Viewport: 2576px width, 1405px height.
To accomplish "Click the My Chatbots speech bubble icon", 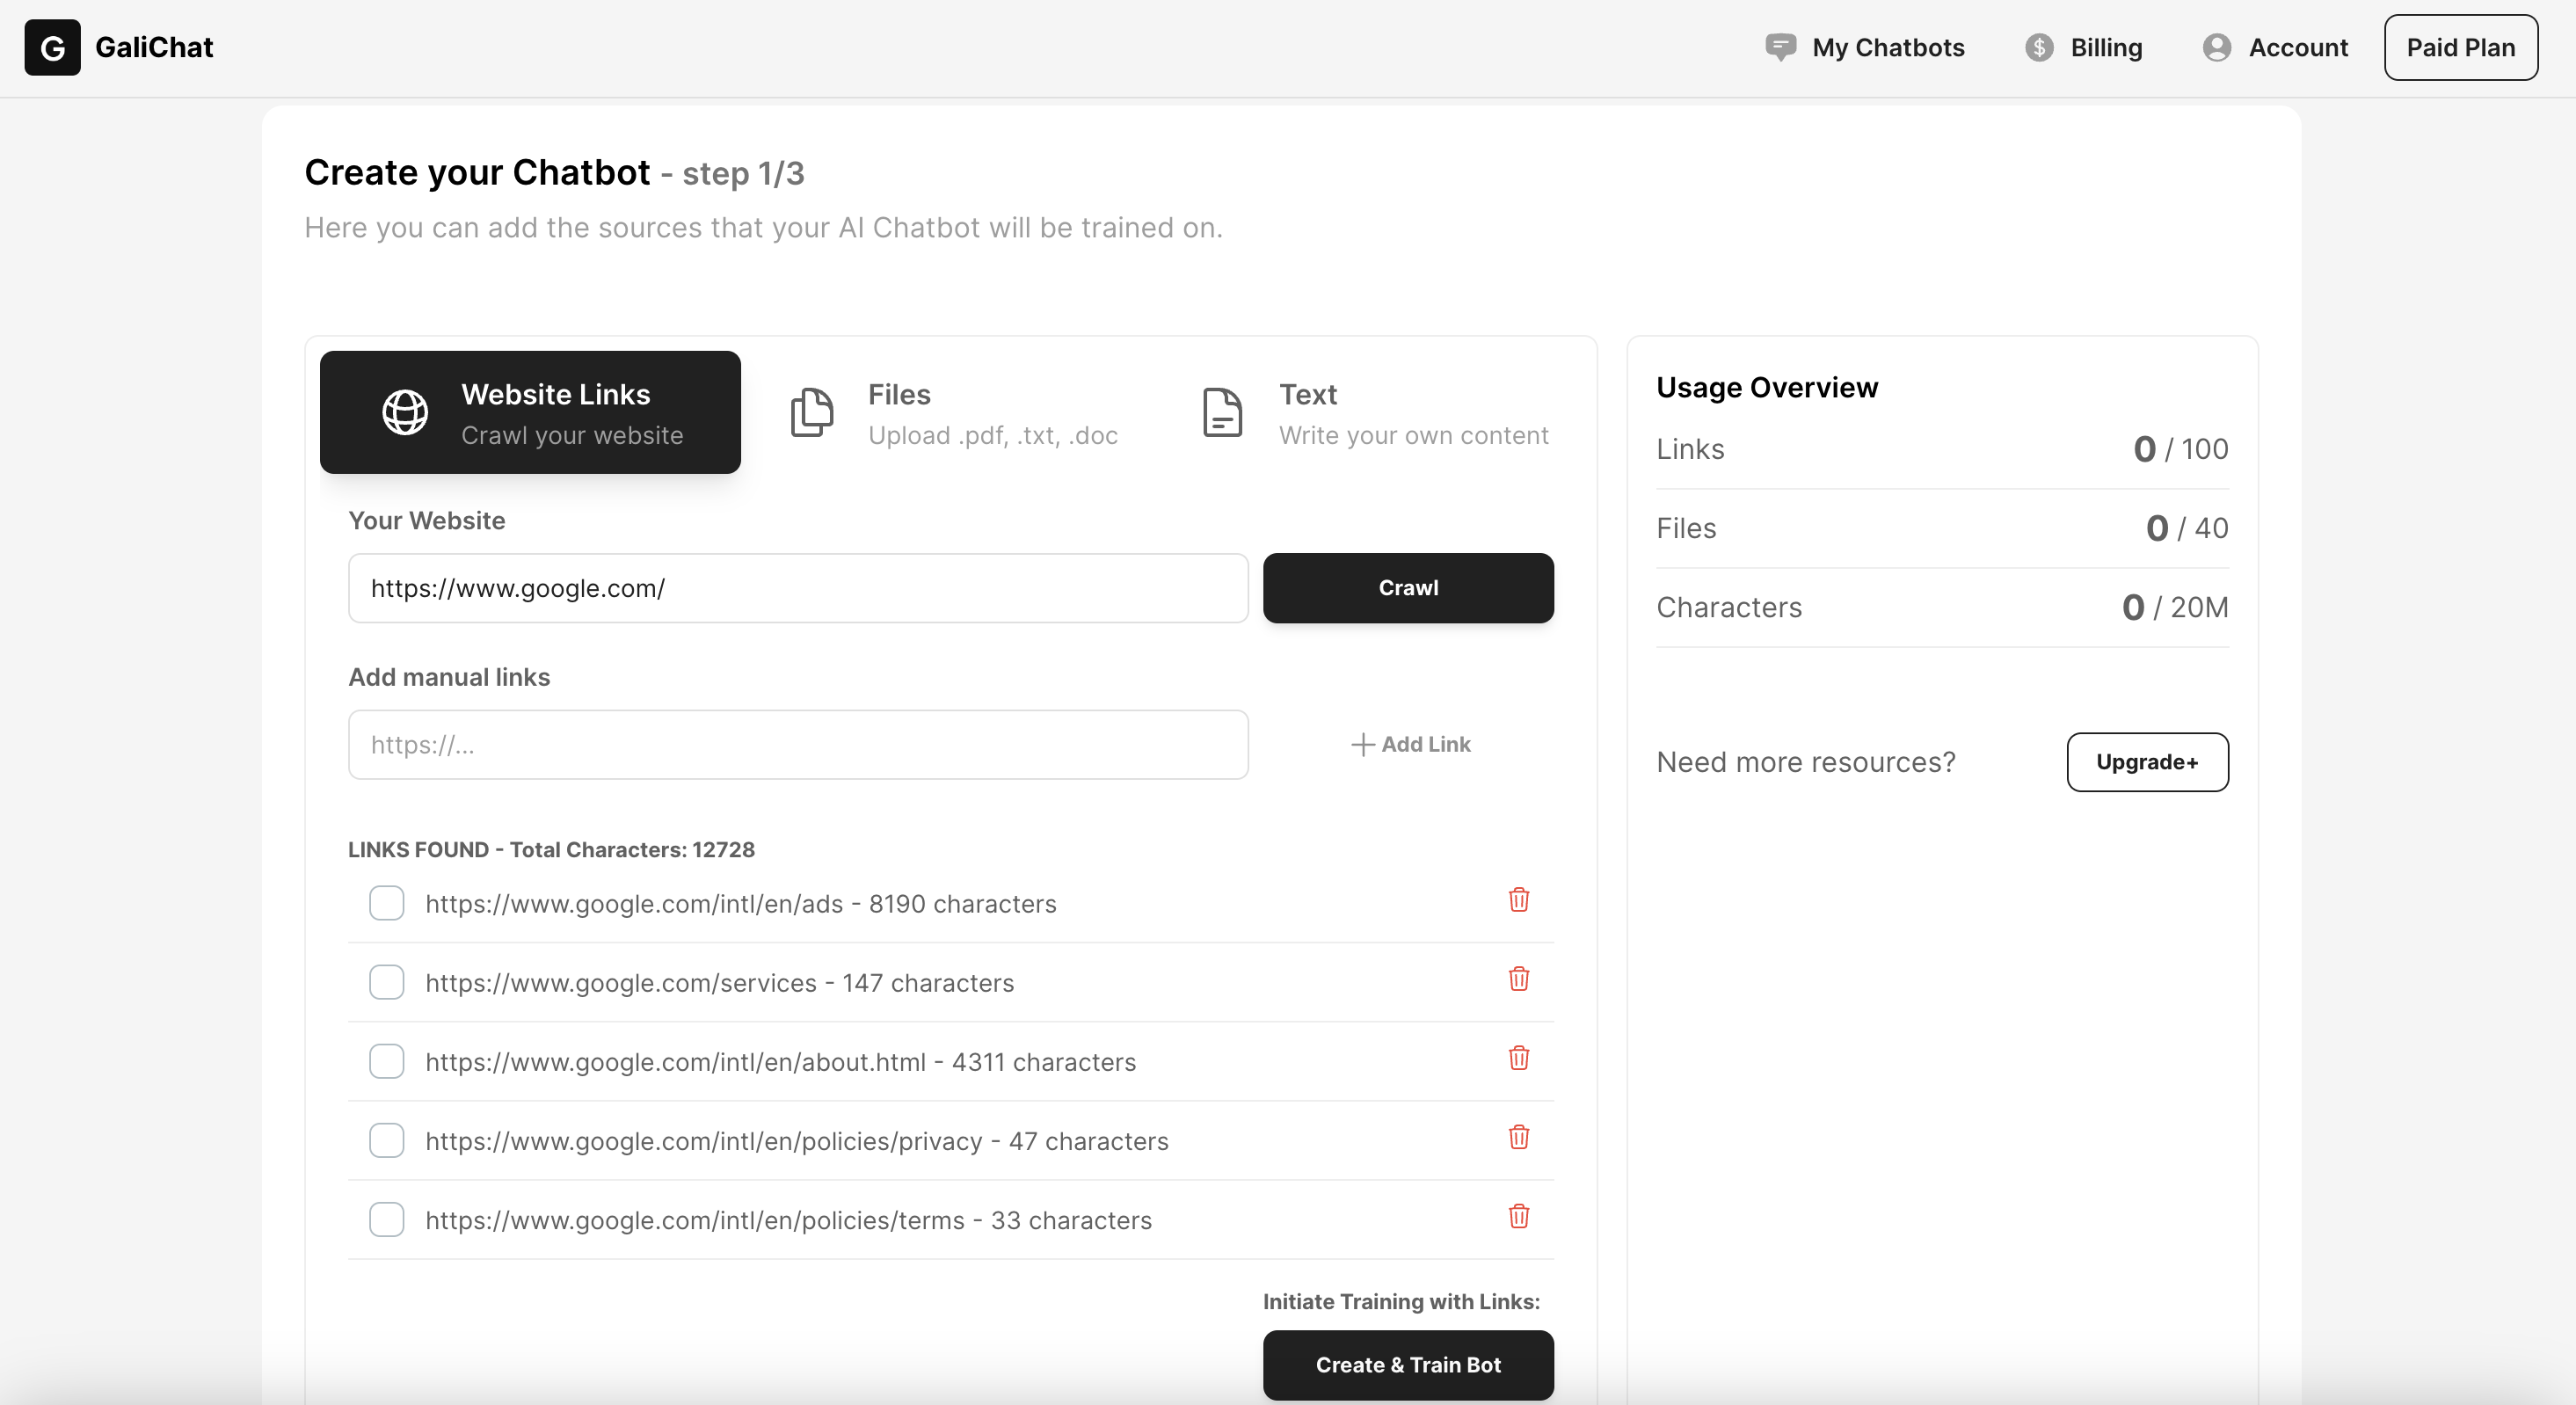I will pyautogui.click(x=1780, y=47).
